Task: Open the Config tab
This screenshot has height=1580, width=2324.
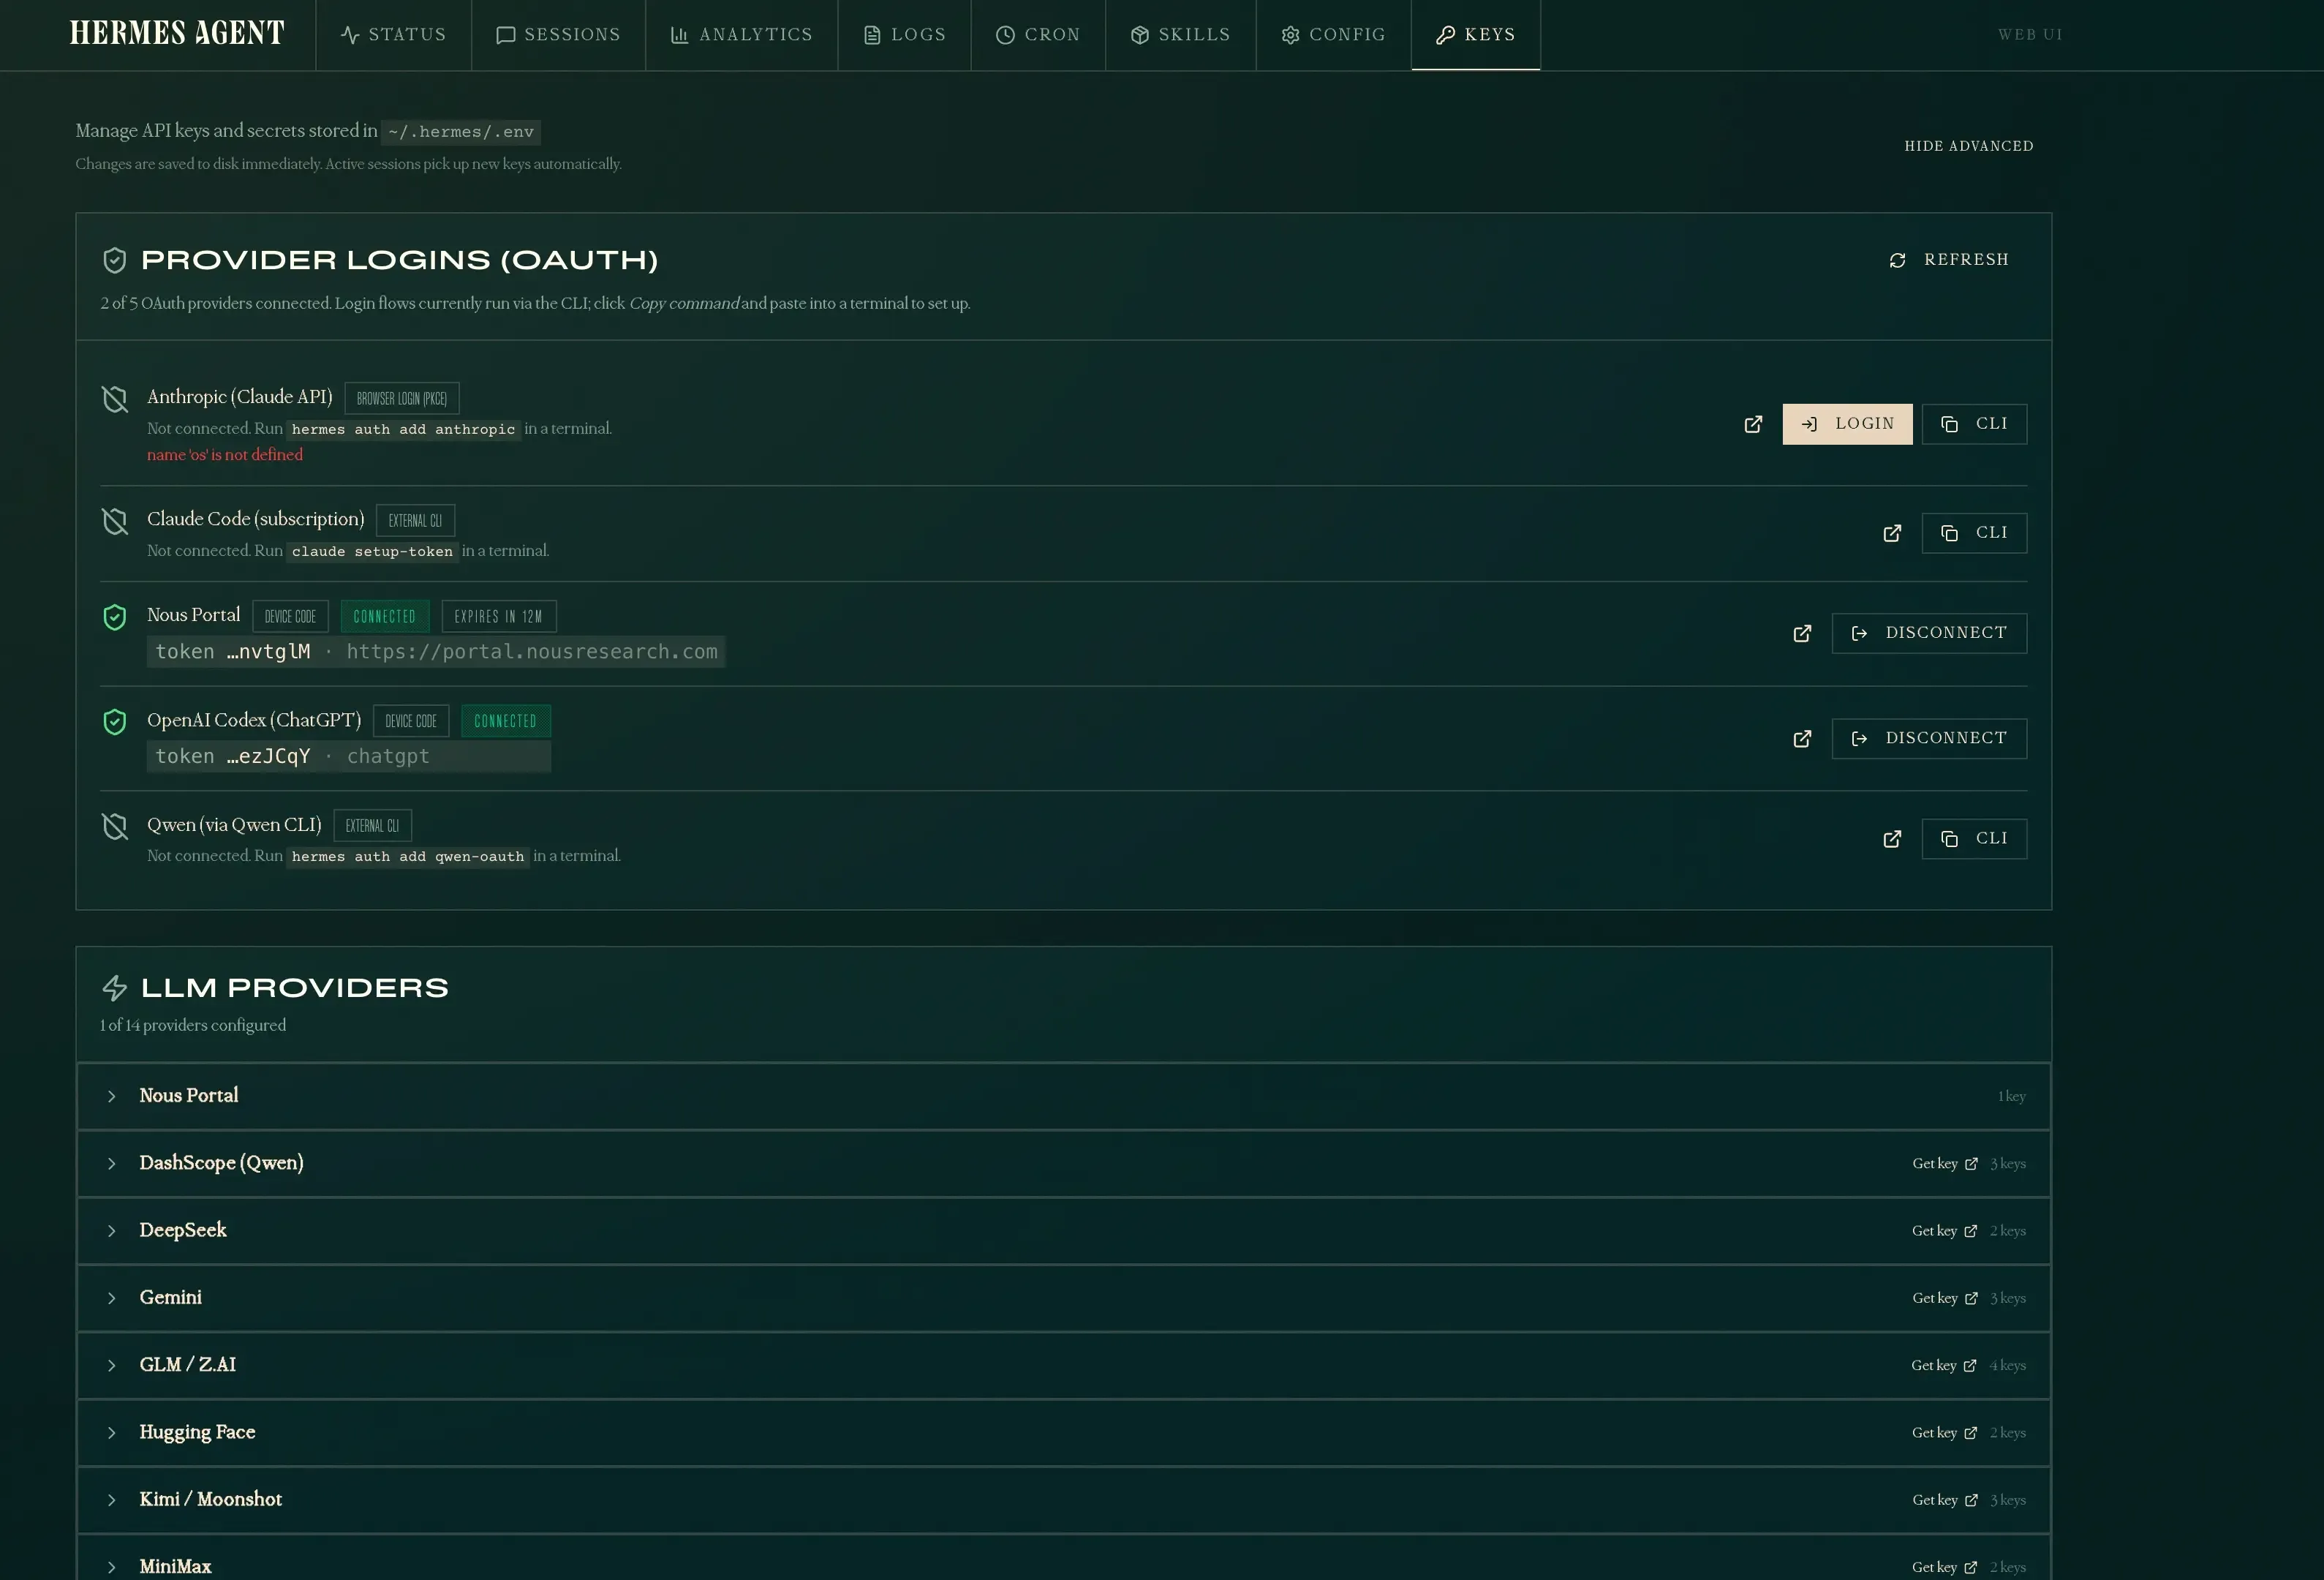Action: [1332, 34]
